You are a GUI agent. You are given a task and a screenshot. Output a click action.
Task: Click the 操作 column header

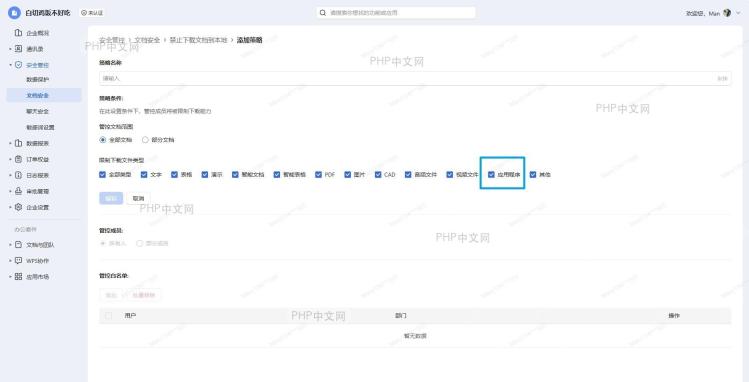click(674, 316)
